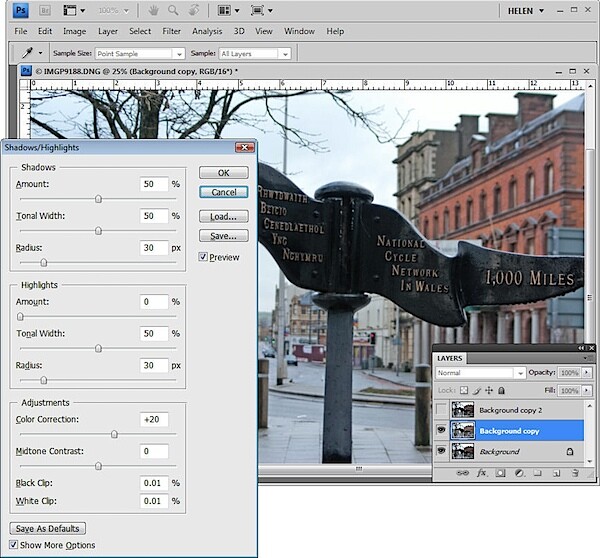Viewport: 600px width, 558px height.
Task: Click Lock image pixels brush icon
Action: point(477,390)
